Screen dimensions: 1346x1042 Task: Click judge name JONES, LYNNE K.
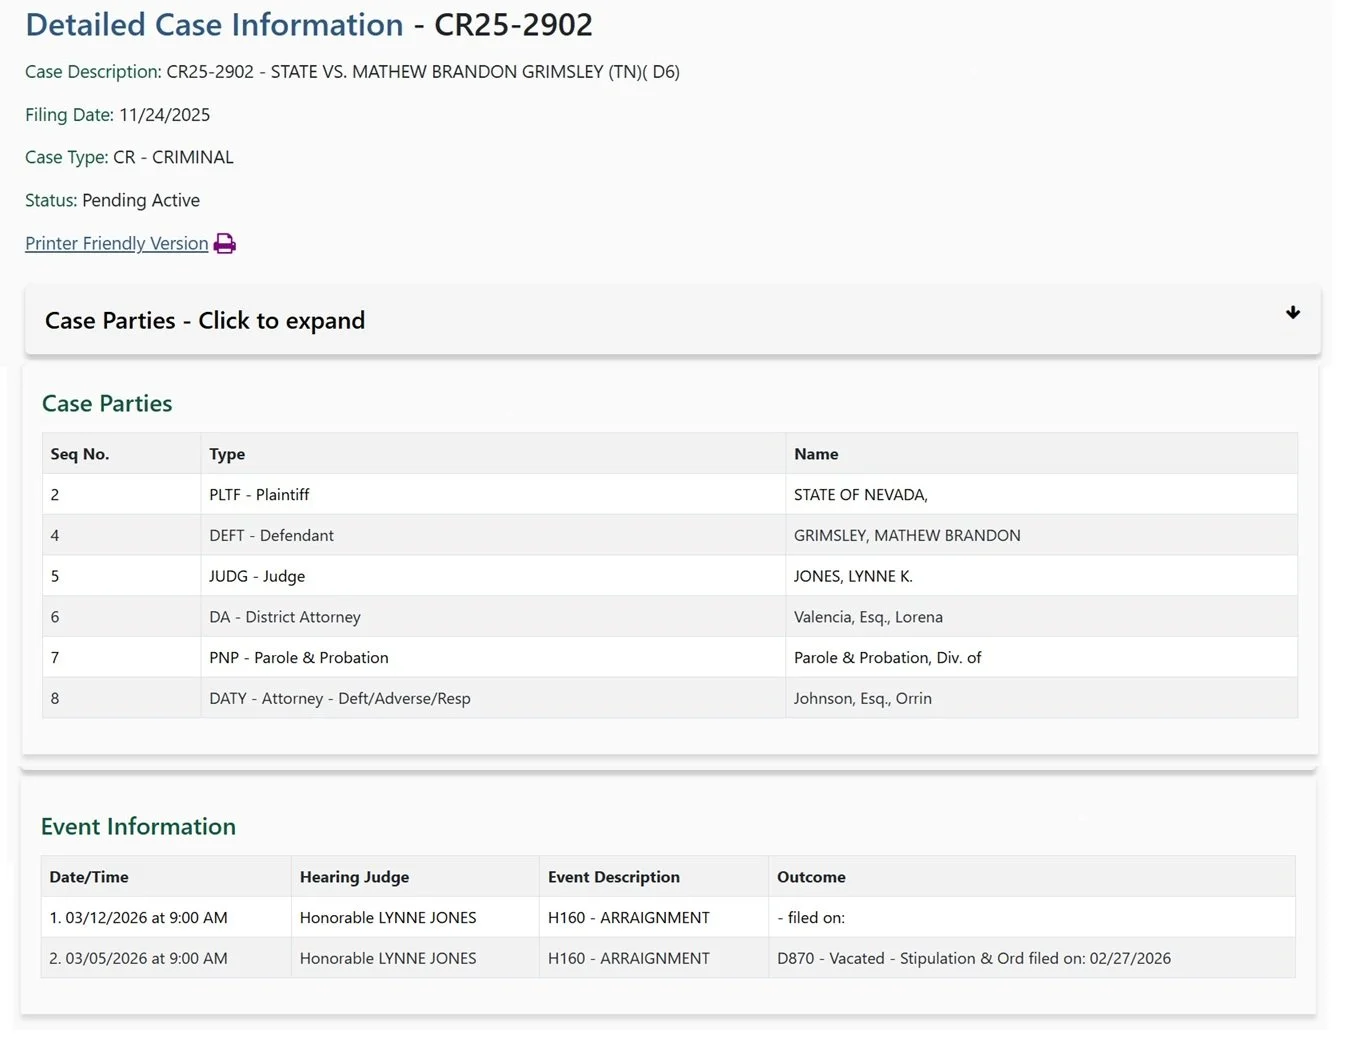pyautogui.click(x=853, y=577)
